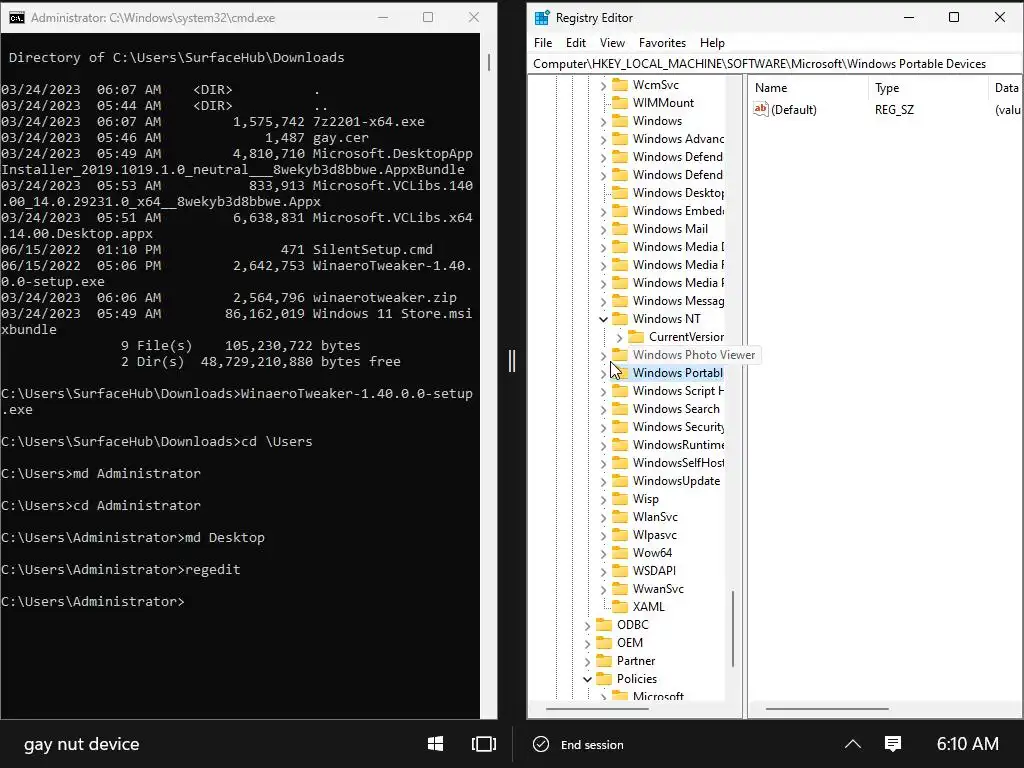Viewport: 1024px width, 768px height.
Task: Click the regedit command line in cmd
Action: (x=121, y=569)
